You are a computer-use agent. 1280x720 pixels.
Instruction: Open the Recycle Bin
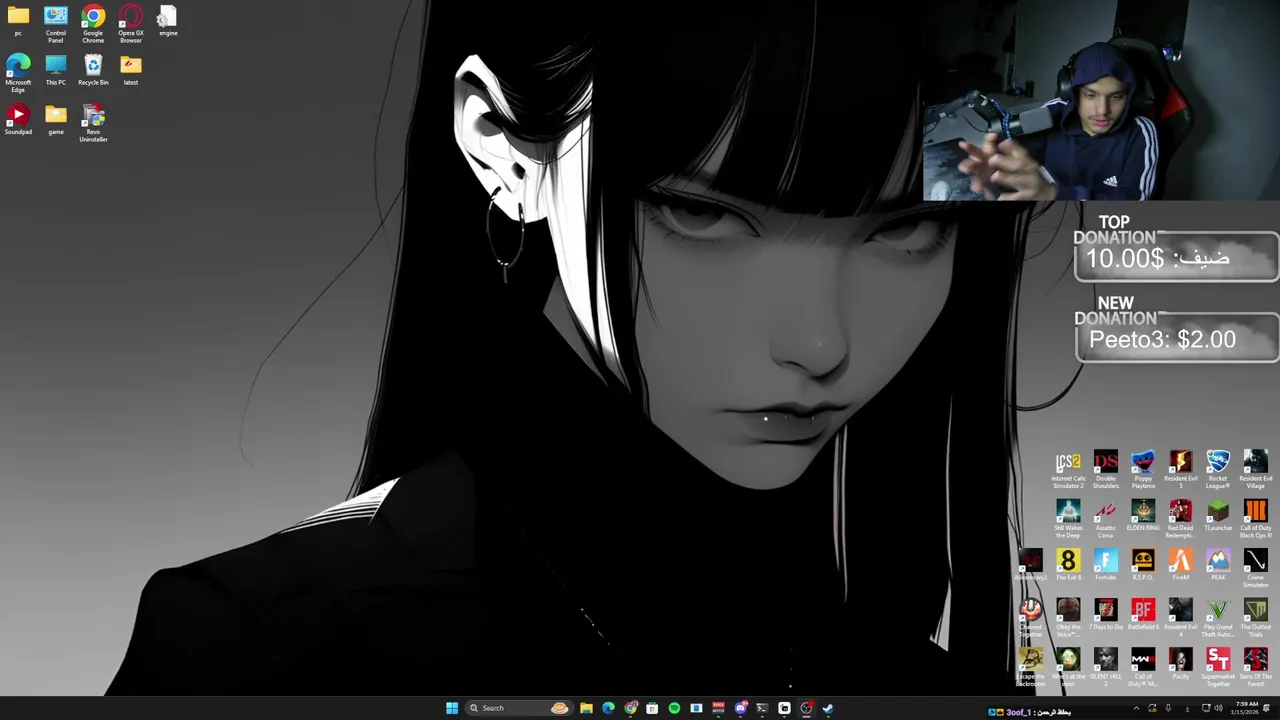(x=93, y=71)
